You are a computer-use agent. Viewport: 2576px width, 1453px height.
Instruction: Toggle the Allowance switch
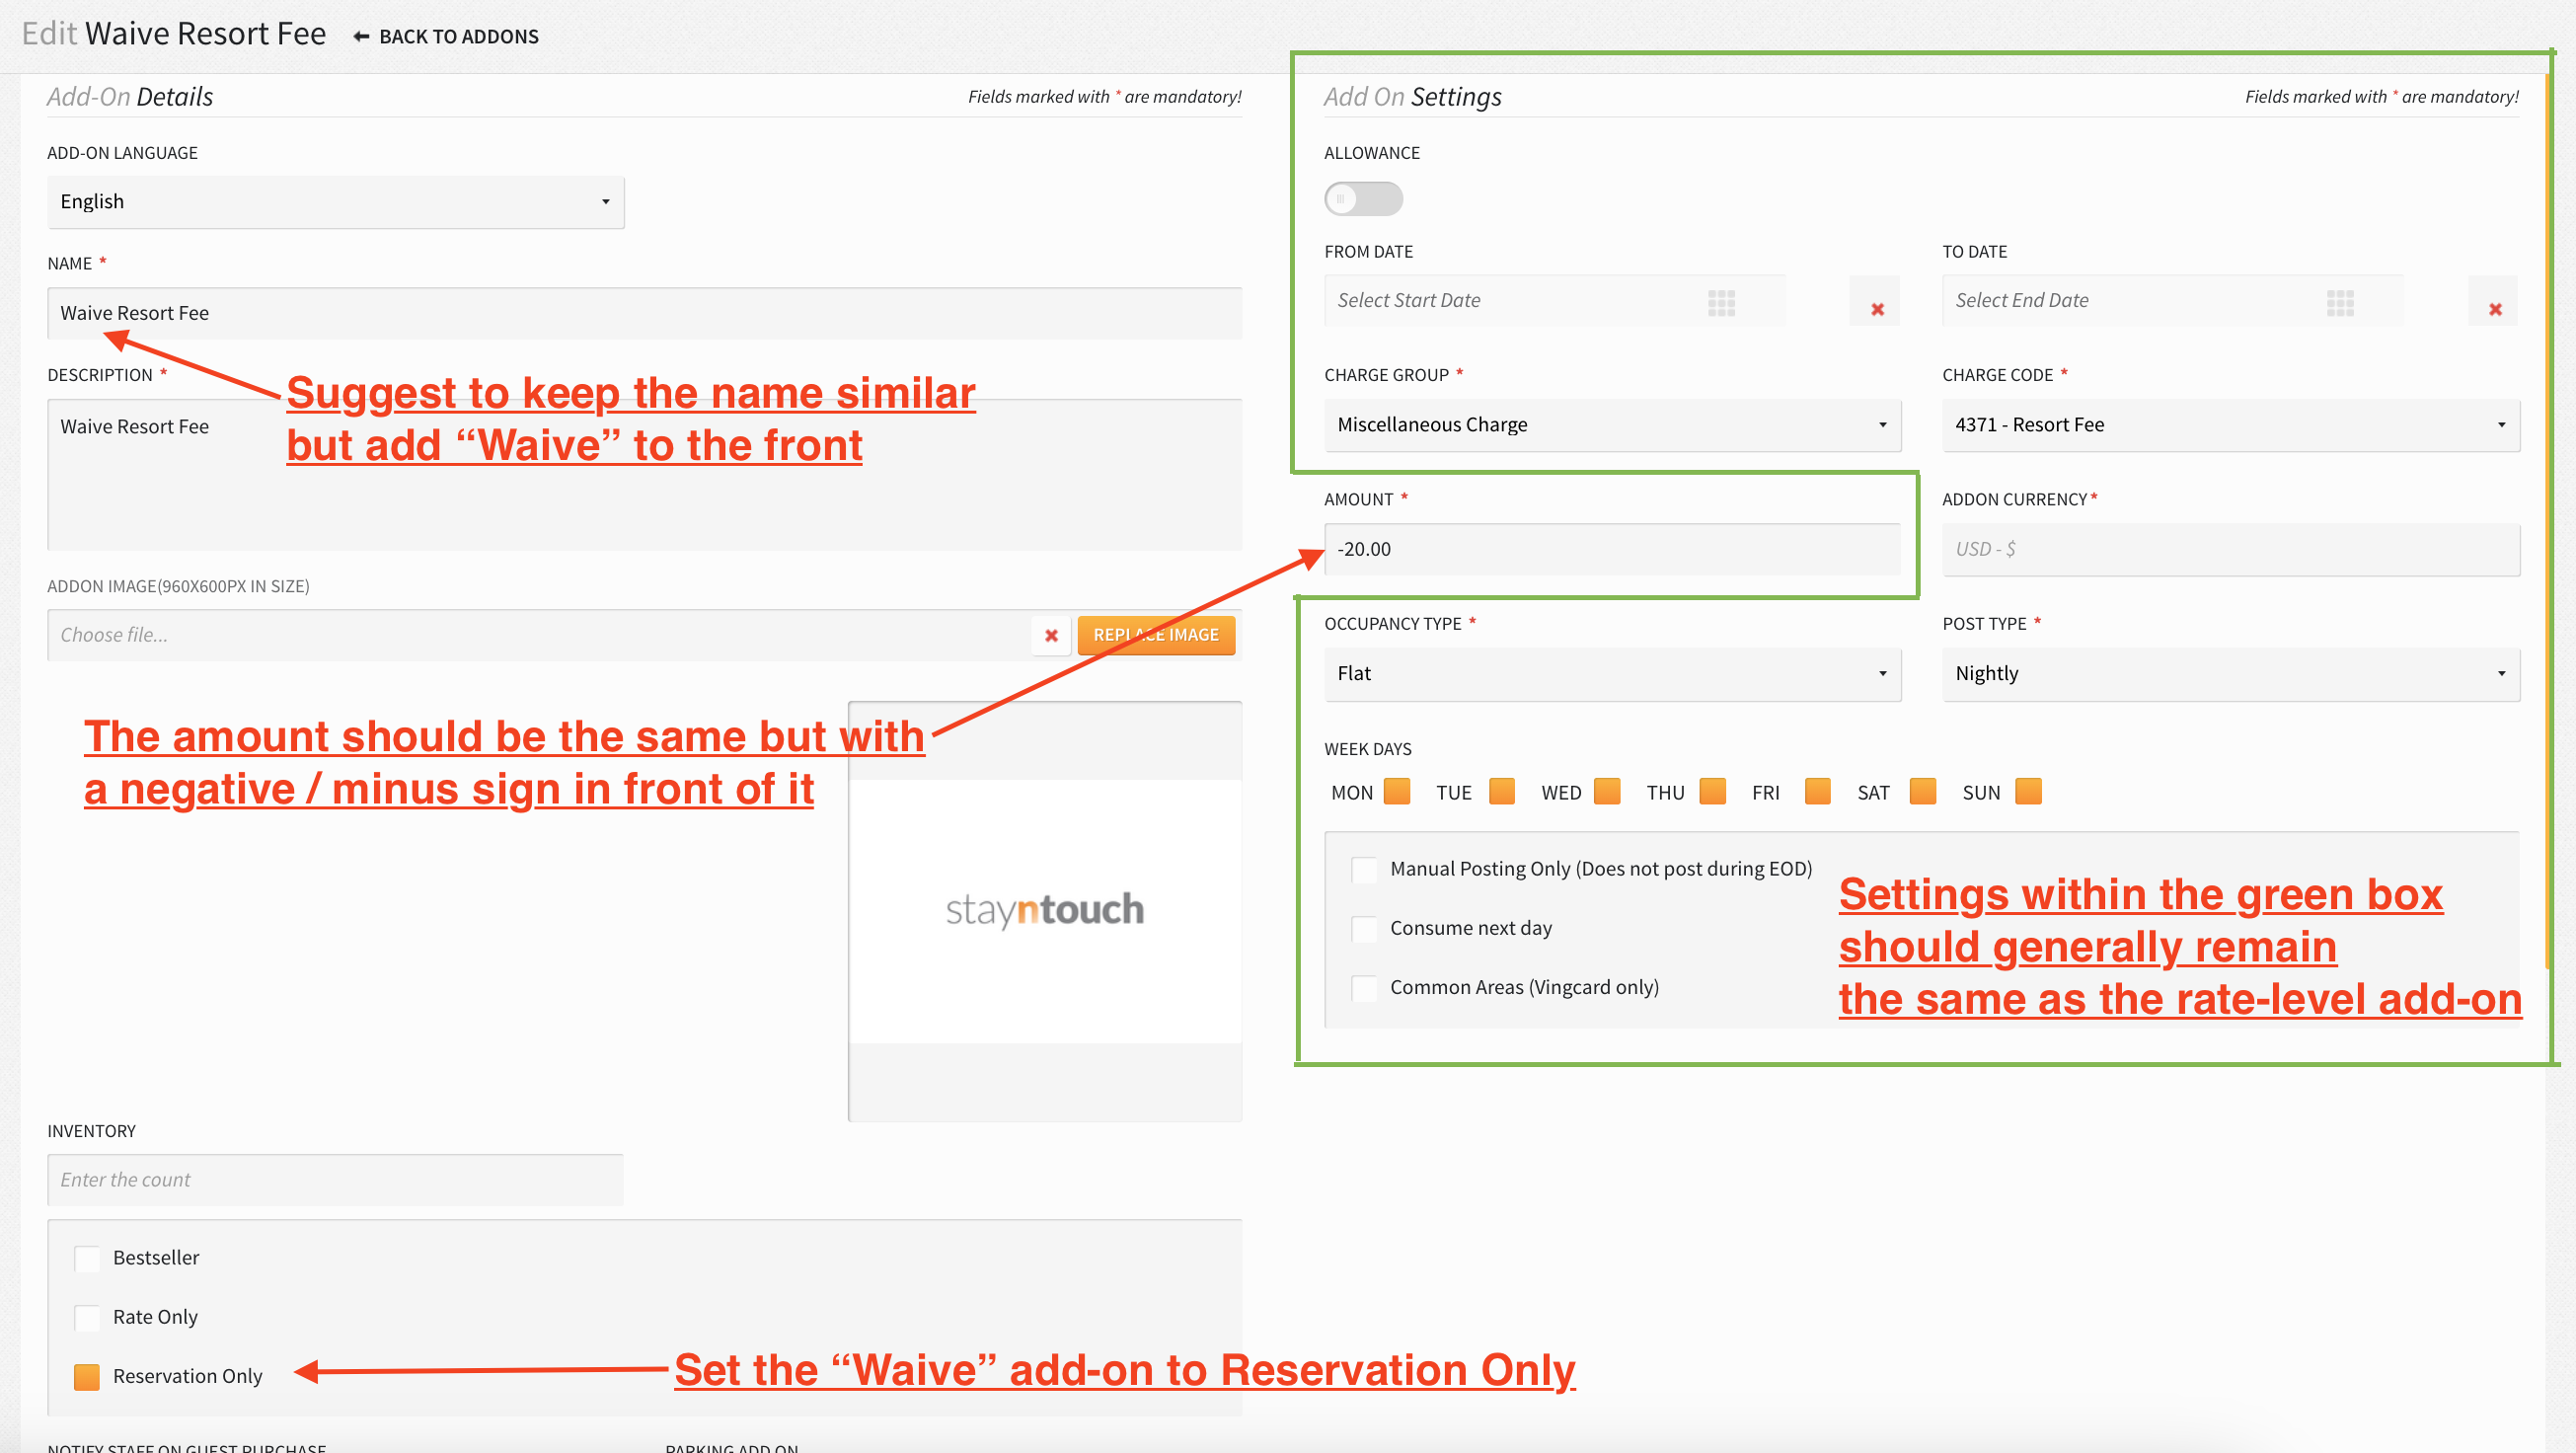(1362, 198)
